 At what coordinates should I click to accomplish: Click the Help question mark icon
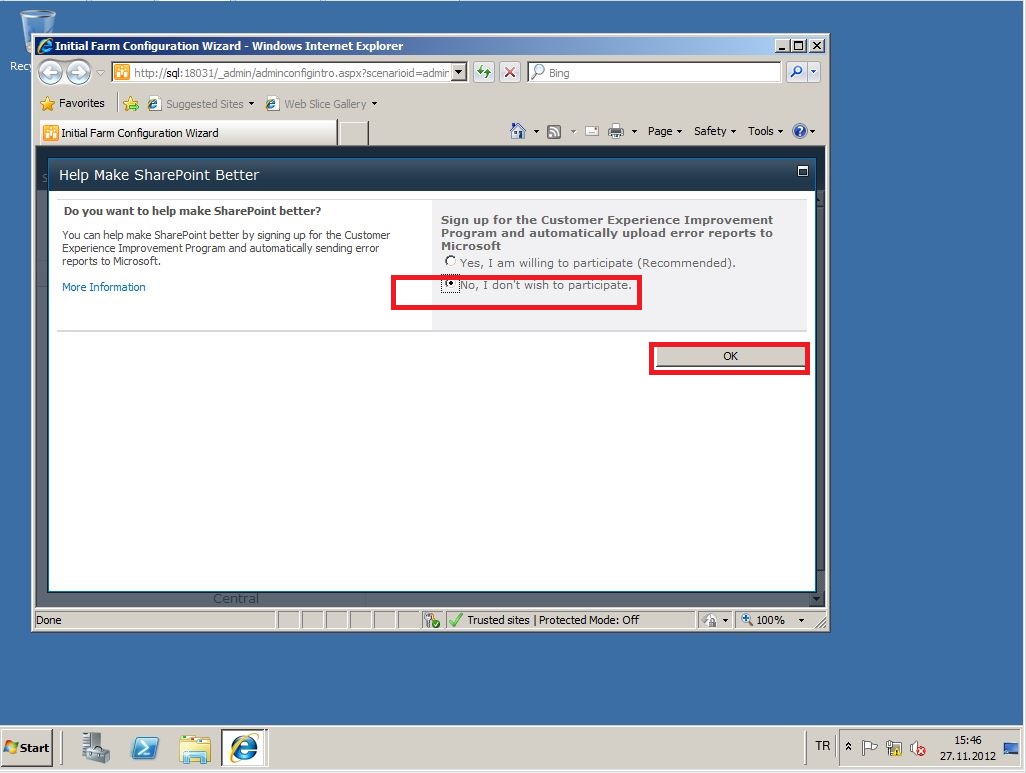[799, 131]
